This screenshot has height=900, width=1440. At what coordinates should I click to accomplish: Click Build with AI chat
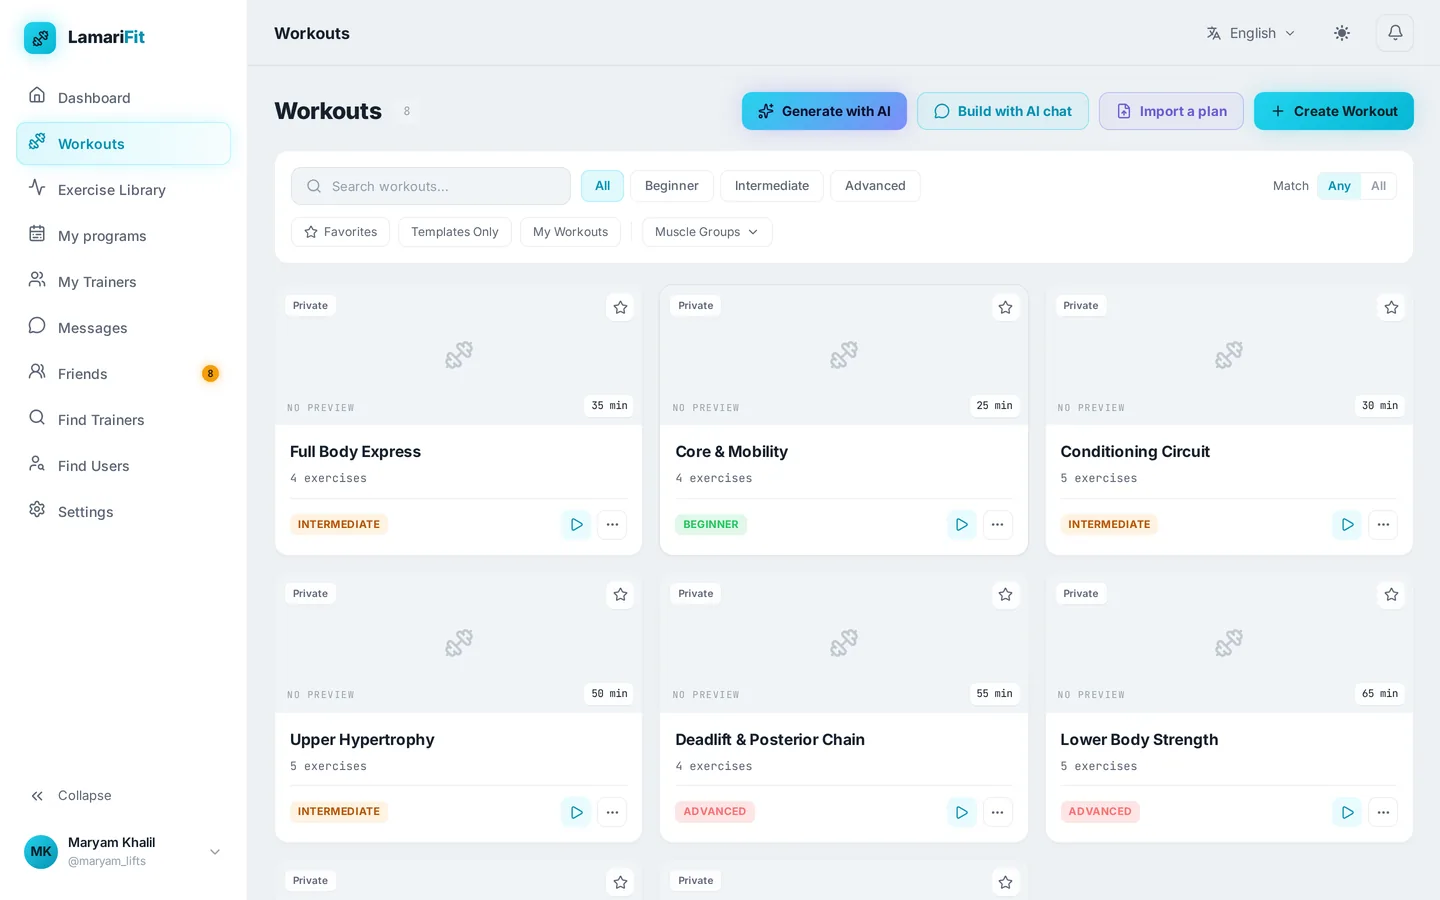pyautogui.click(x=1003, y=111)
